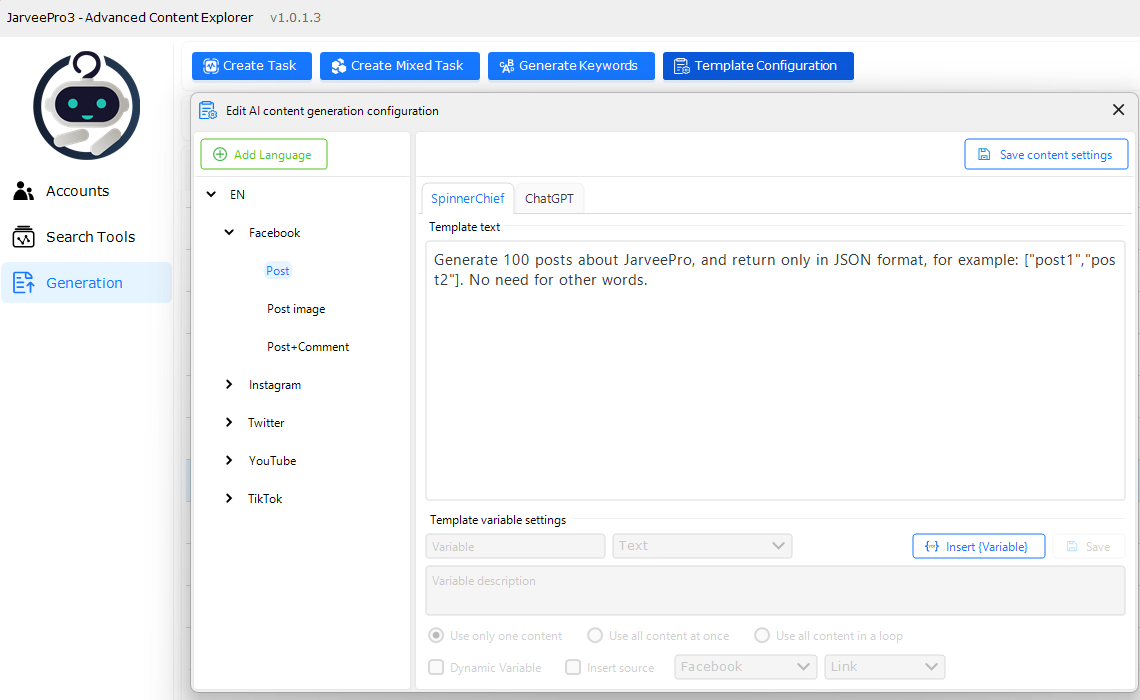Collapse the Facebook tree node
1140x700 pixels.
tap(229, 232)
